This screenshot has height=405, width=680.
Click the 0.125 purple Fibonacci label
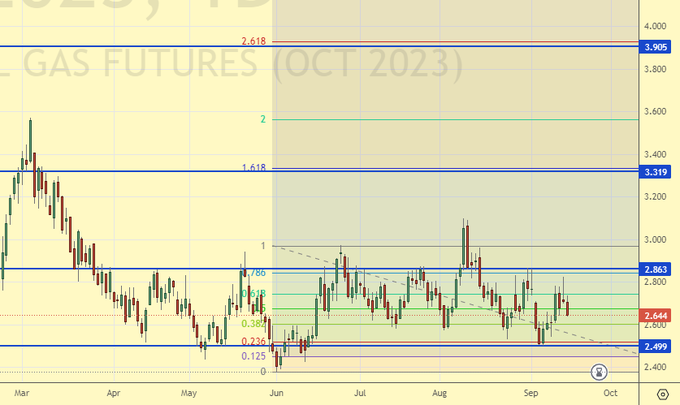coord(253,356)
